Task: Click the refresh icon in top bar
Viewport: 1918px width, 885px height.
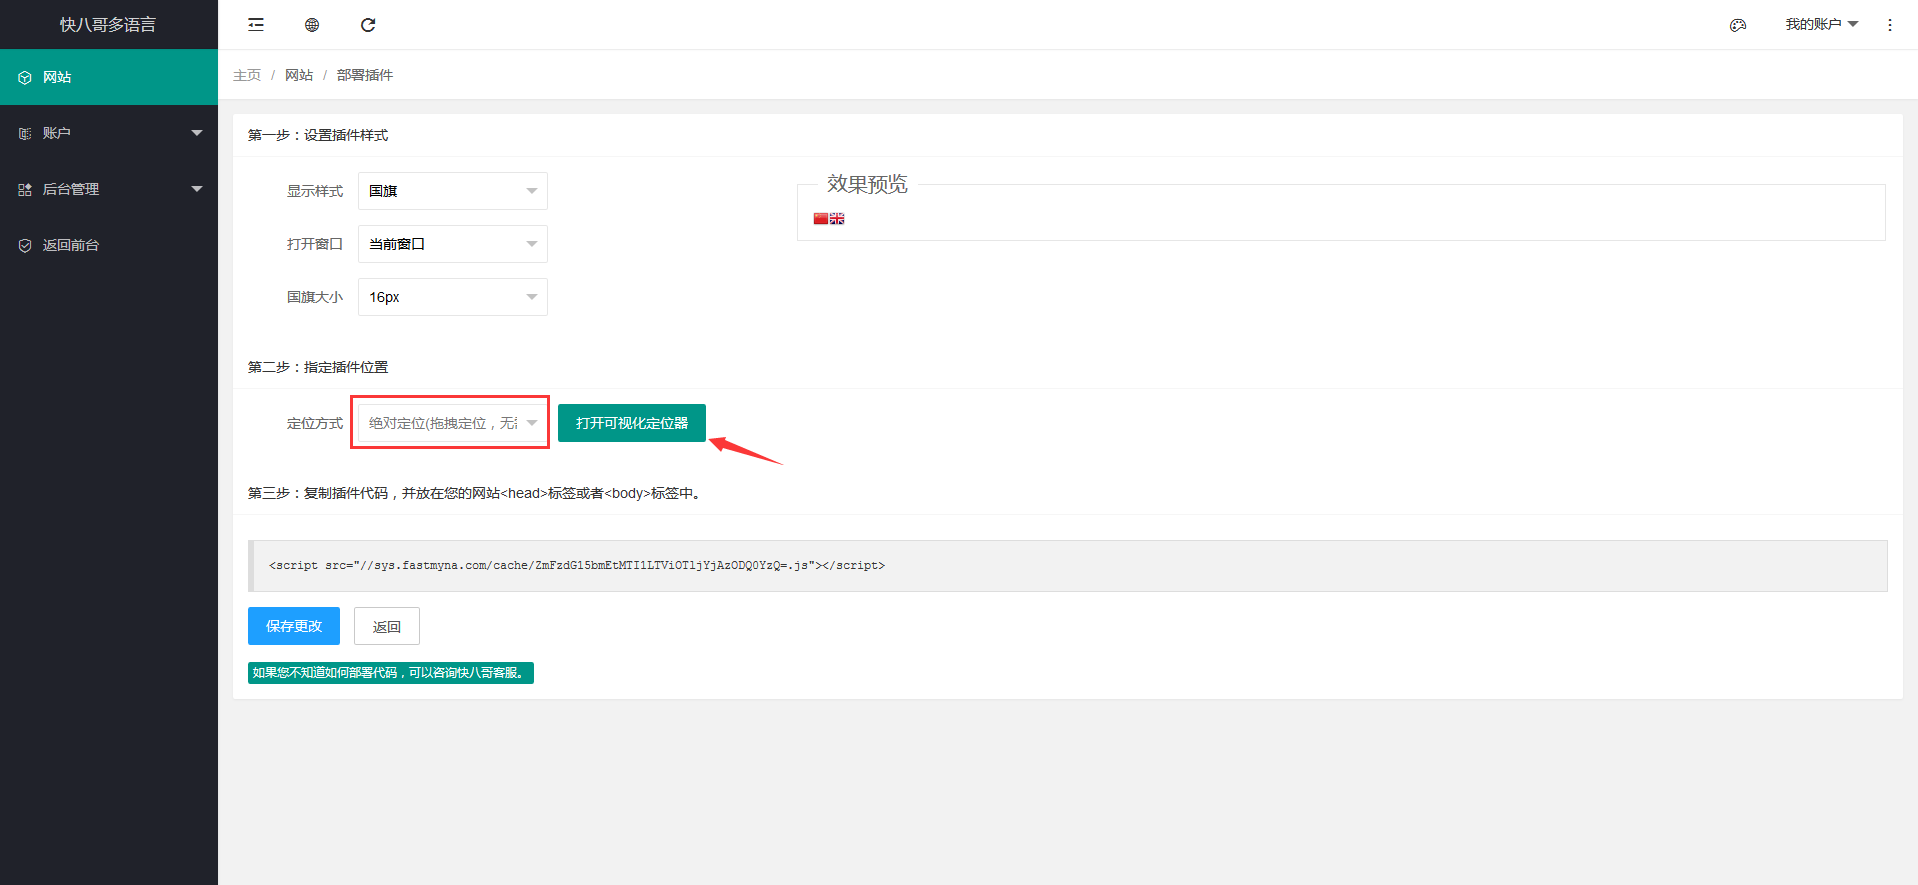Action: [x=368, y=25]
